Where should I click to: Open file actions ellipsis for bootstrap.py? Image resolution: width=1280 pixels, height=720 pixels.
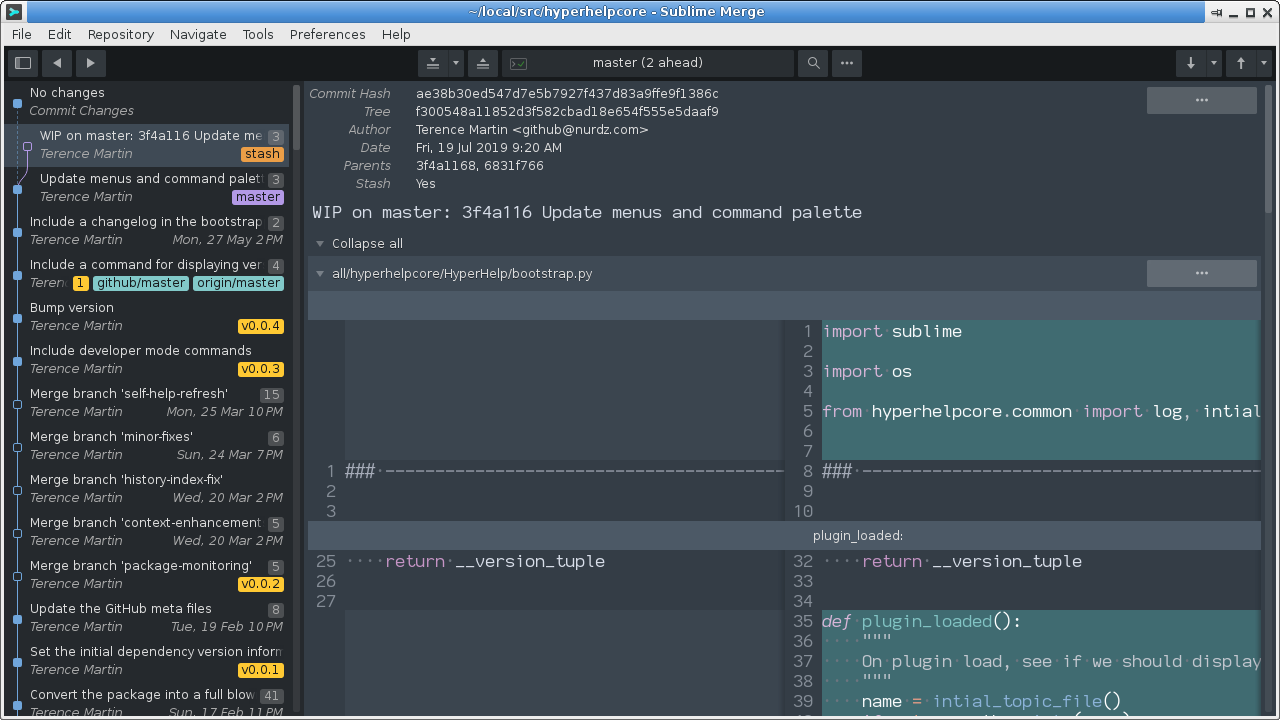1202,273
